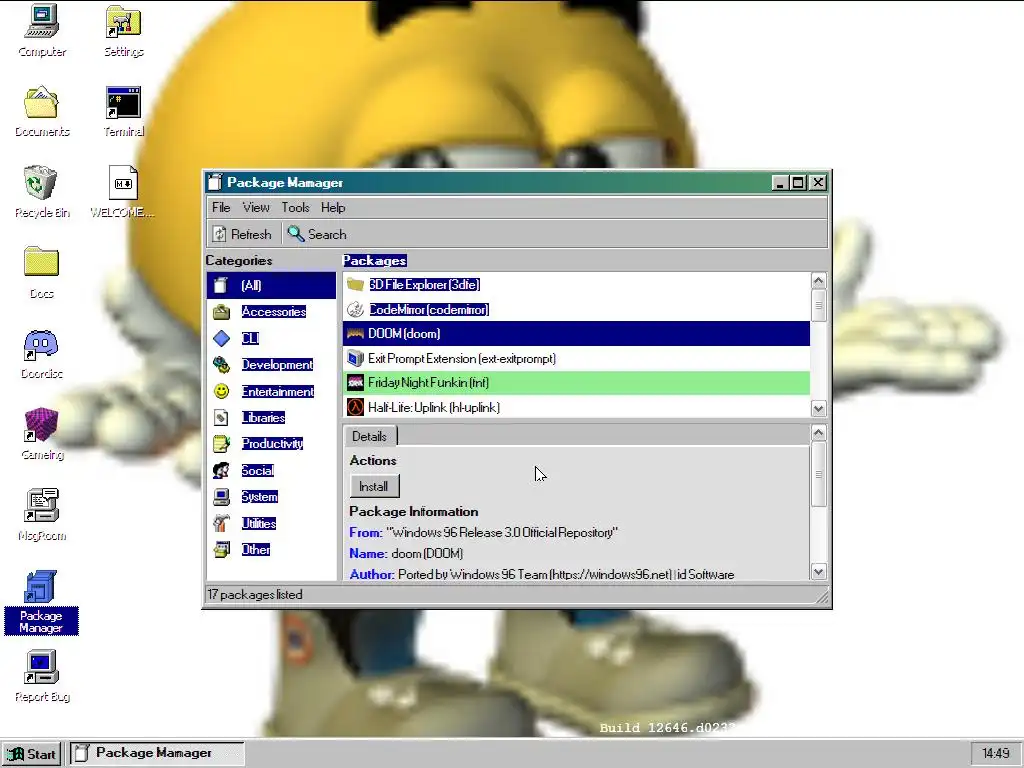Select the Accessories category
1024x768 pixels.
pos(272,312)
